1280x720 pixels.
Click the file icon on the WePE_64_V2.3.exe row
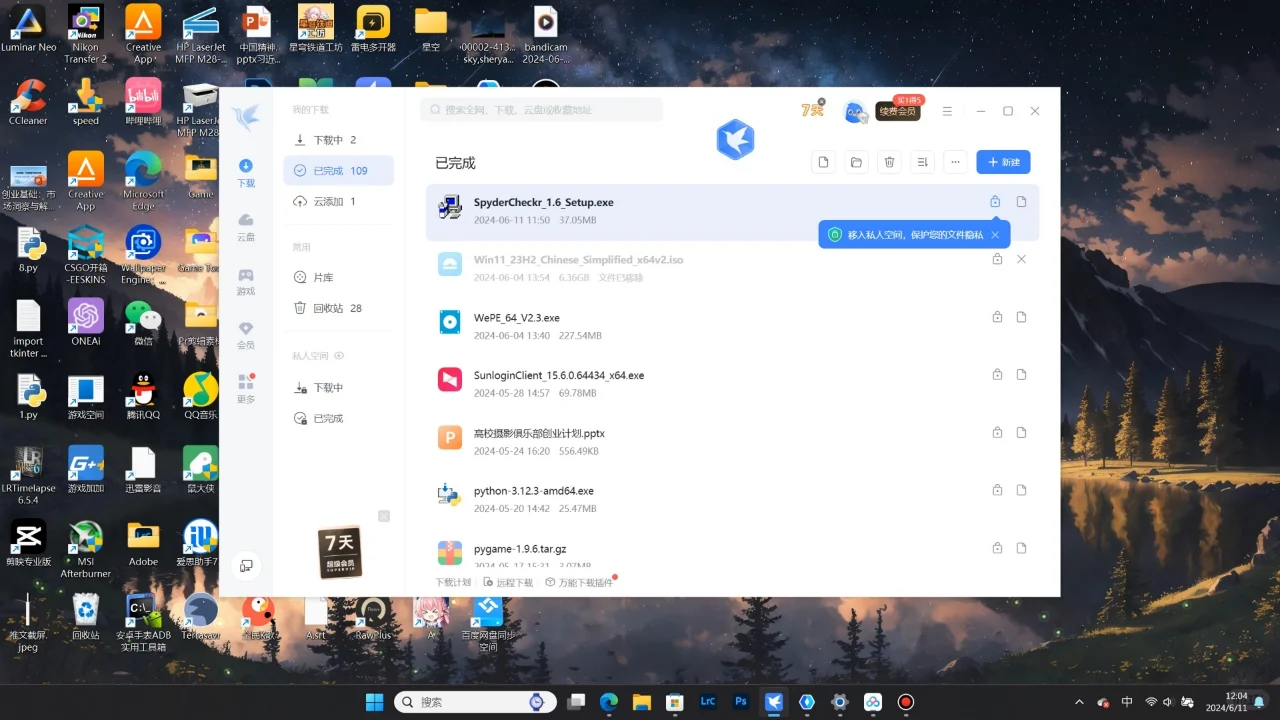tap(1021, 317)
